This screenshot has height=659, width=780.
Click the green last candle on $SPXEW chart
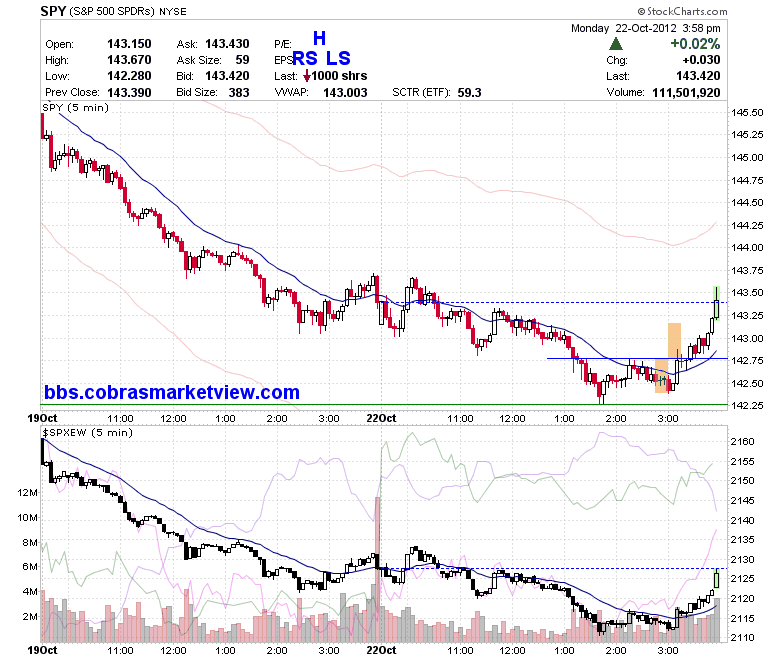pyautogui.click(x=716, y=578)
